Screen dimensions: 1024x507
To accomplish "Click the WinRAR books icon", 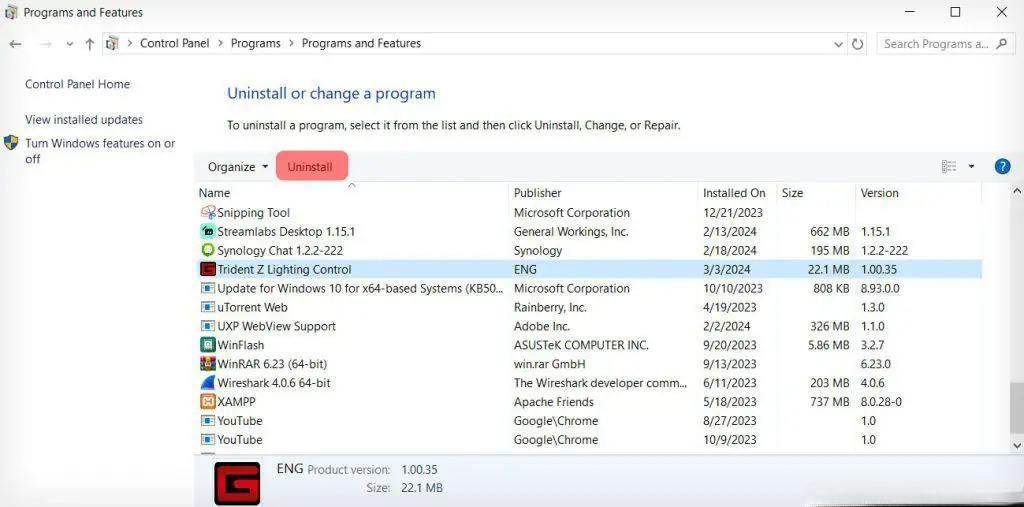I will [208, 364].
